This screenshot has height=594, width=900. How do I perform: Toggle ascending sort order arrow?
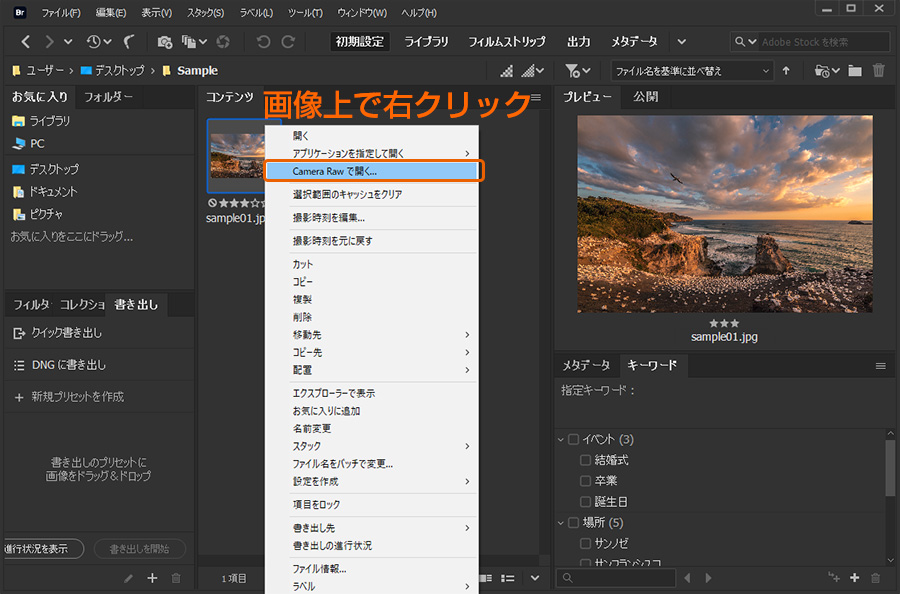[786, 71]
